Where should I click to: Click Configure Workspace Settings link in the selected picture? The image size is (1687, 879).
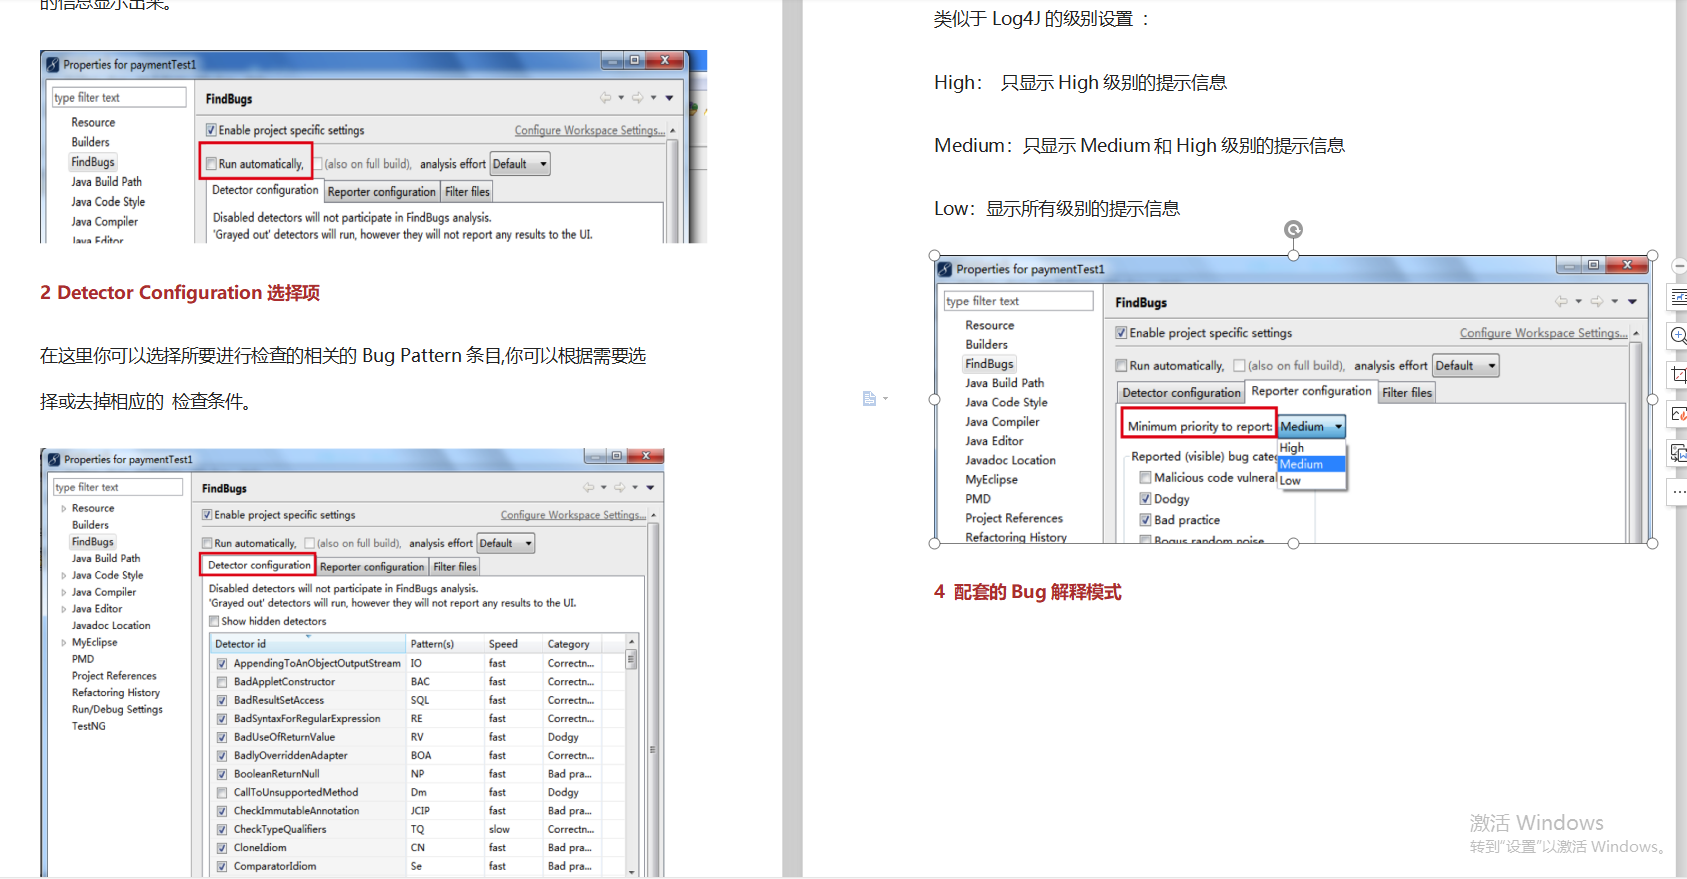coord(1543,333)
